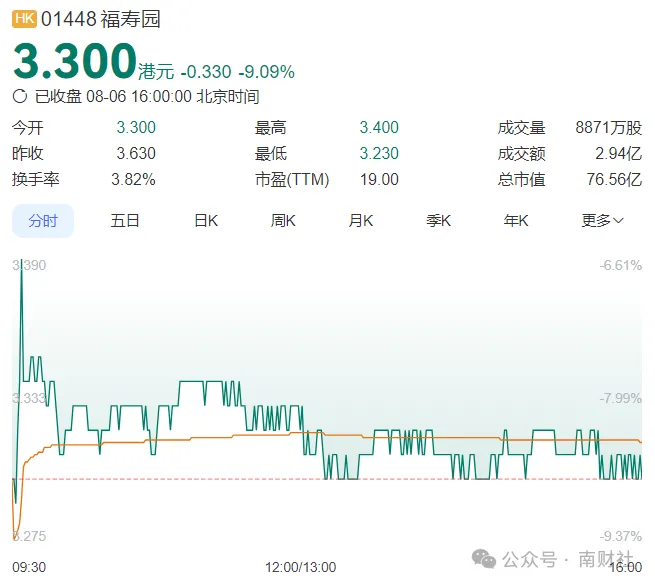Click the 成交量 8871万股 value

tap(608, 128)
